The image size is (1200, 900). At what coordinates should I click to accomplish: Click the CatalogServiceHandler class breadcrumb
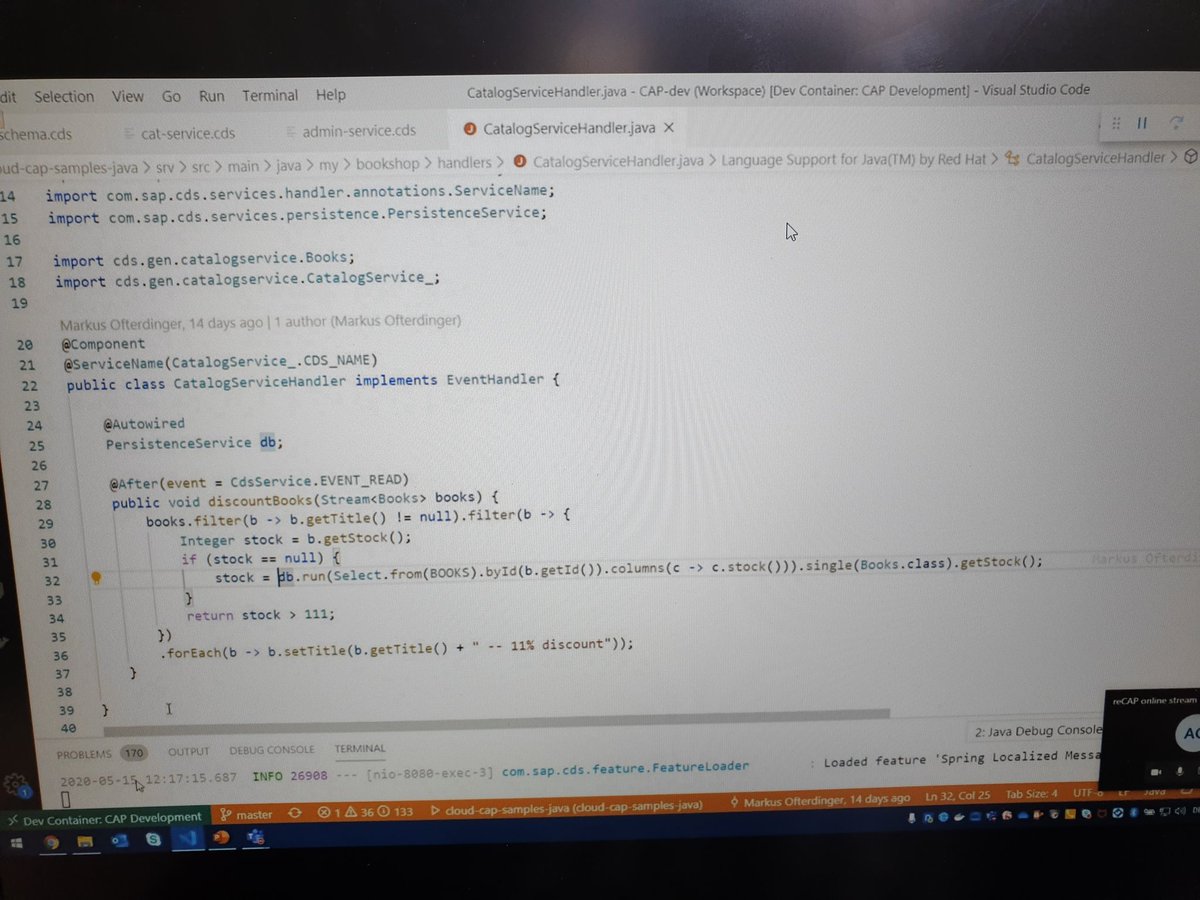click(1095, 158)
